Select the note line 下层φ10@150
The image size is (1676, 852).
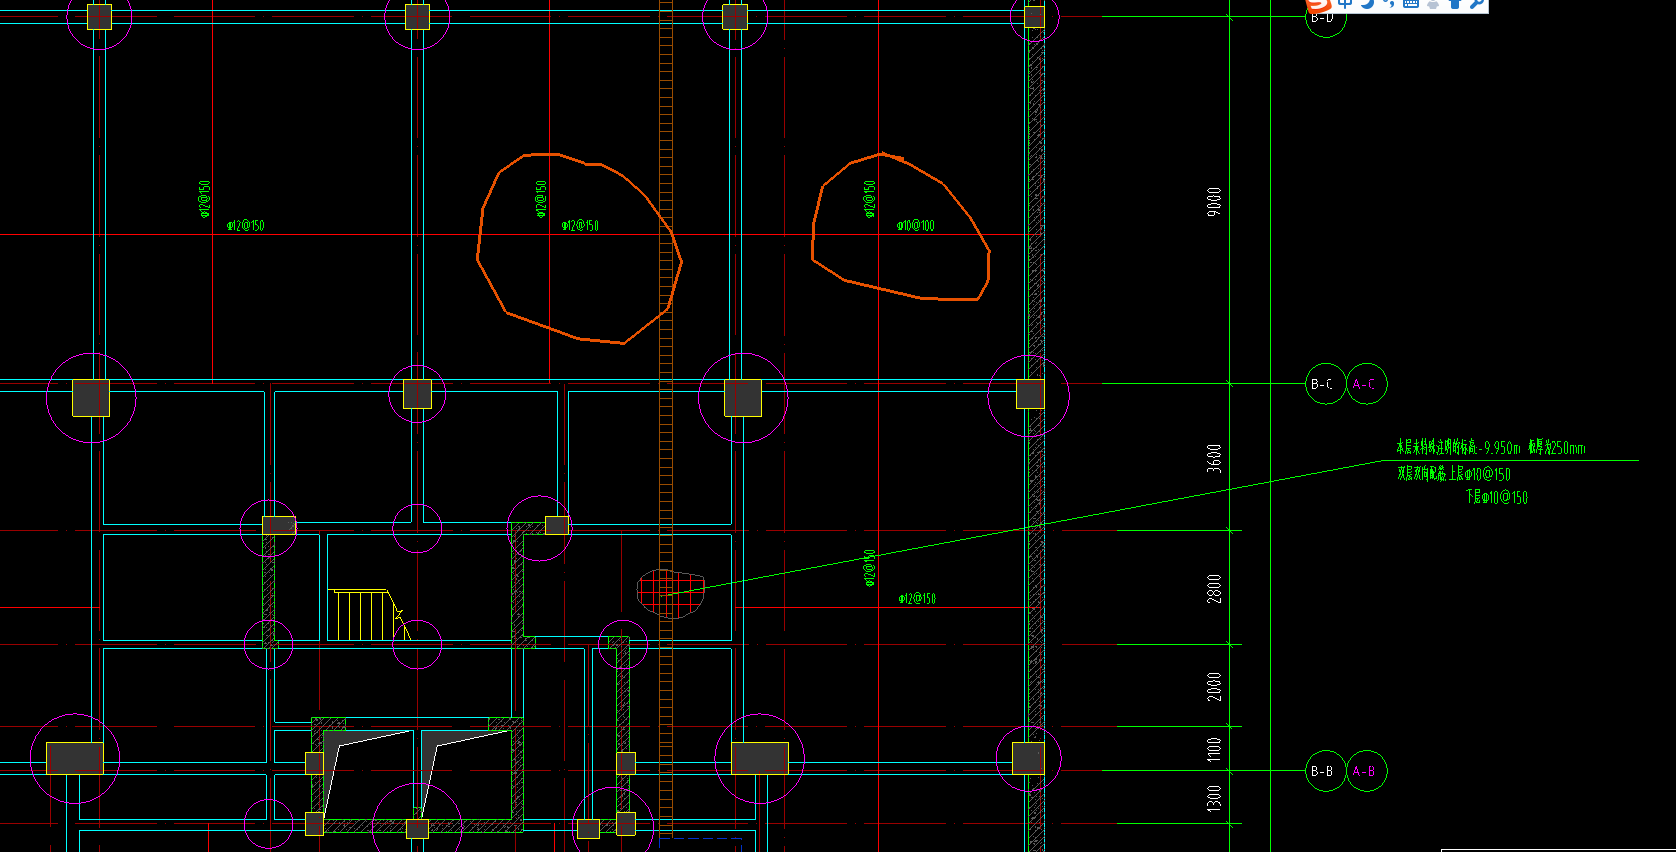pos(1497,497)
